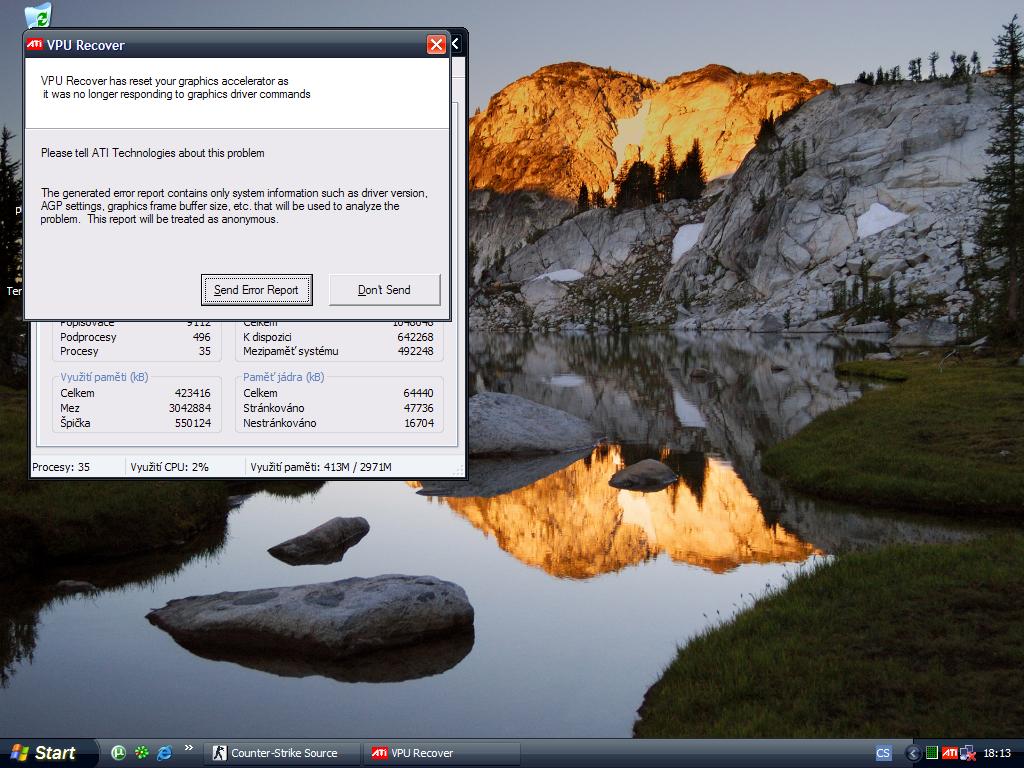
Task: Open the ATI tray icon
Action: point(950,753)
